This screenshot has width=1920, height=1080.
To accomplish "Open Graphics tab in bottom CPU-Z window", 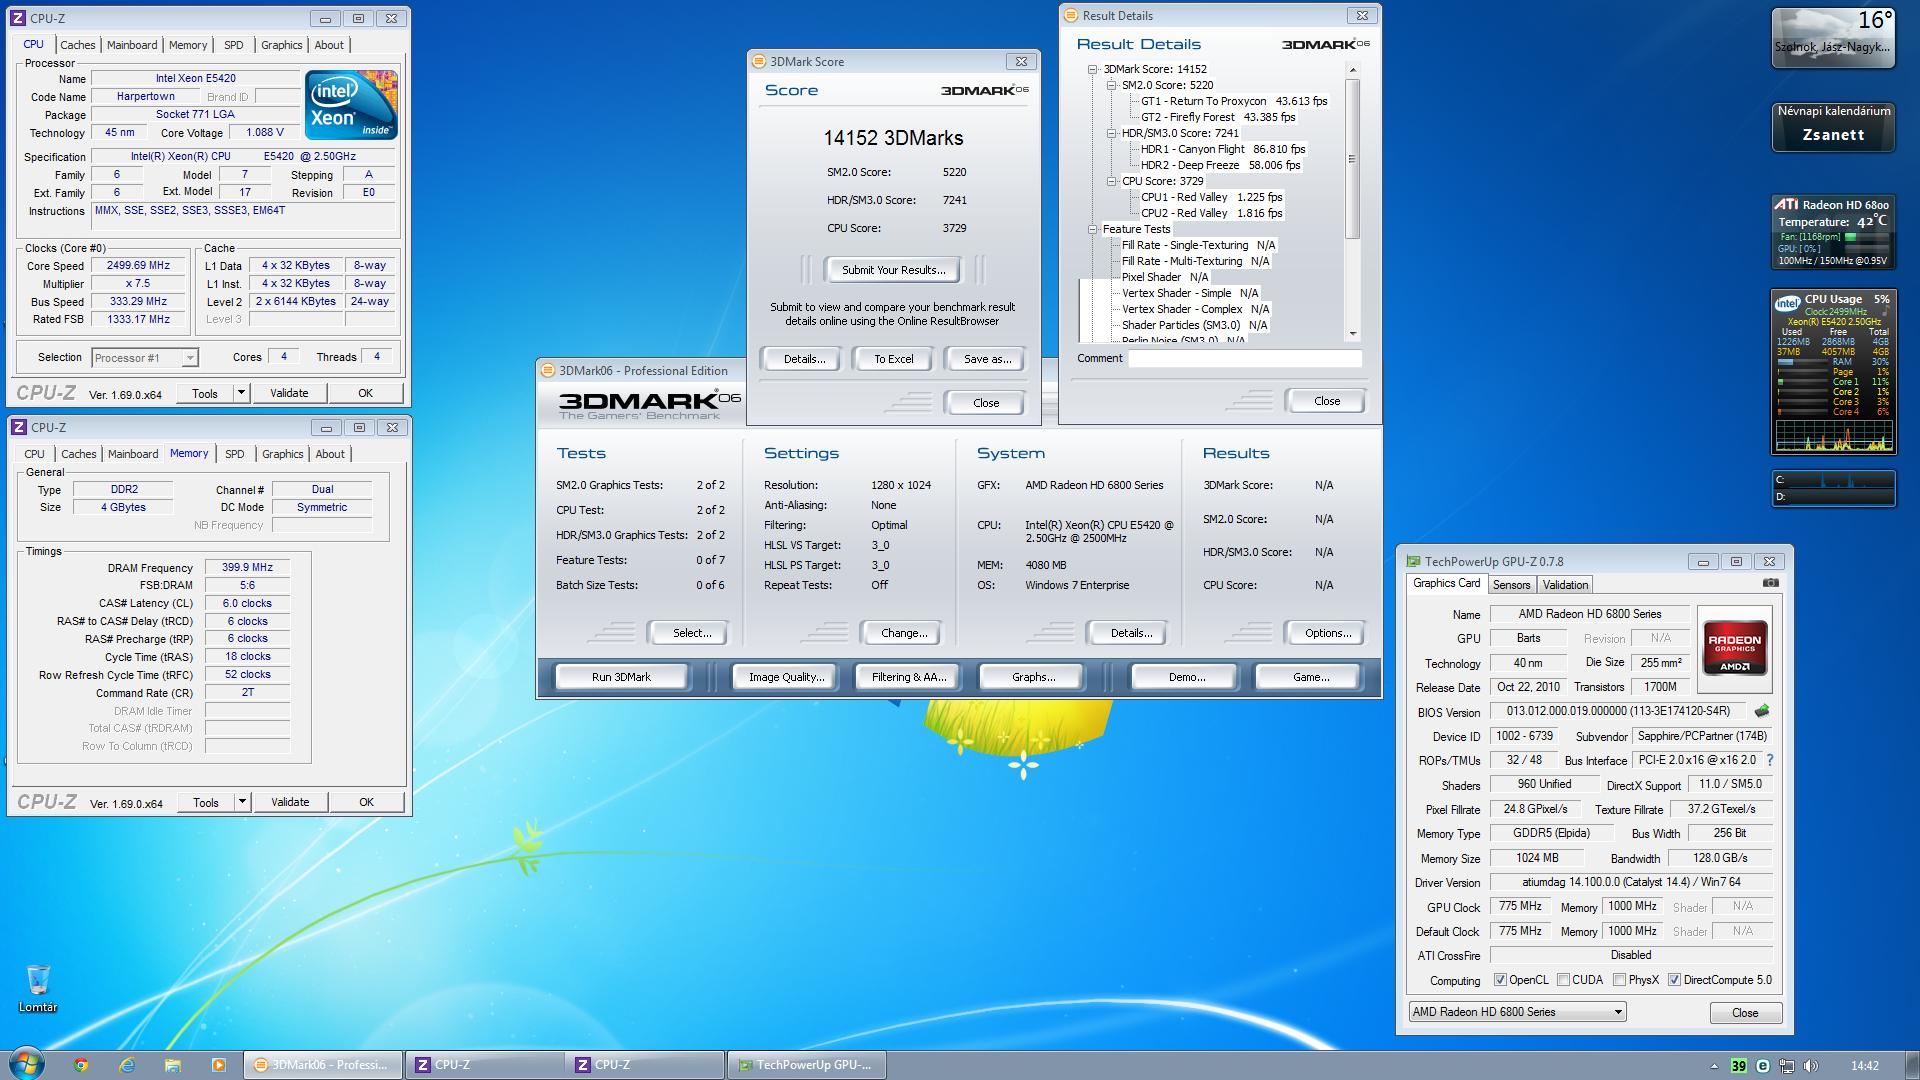I will tap(282, 454).
